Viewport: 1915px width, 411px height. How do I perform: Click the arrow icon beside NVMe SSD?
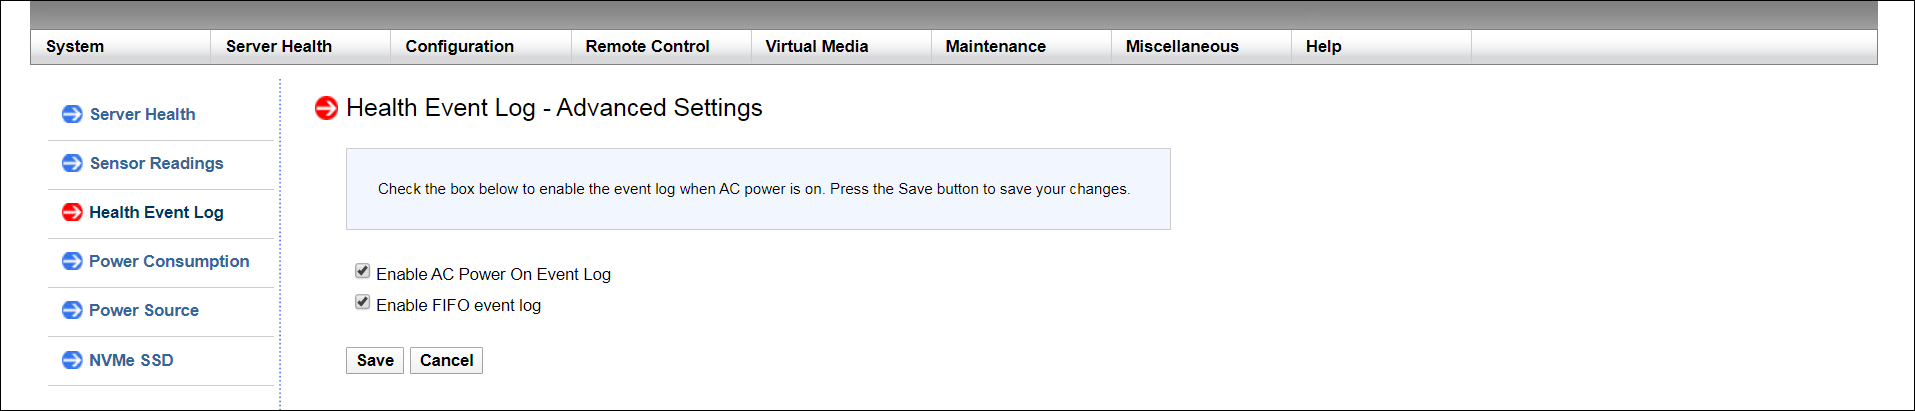point(72,360)
